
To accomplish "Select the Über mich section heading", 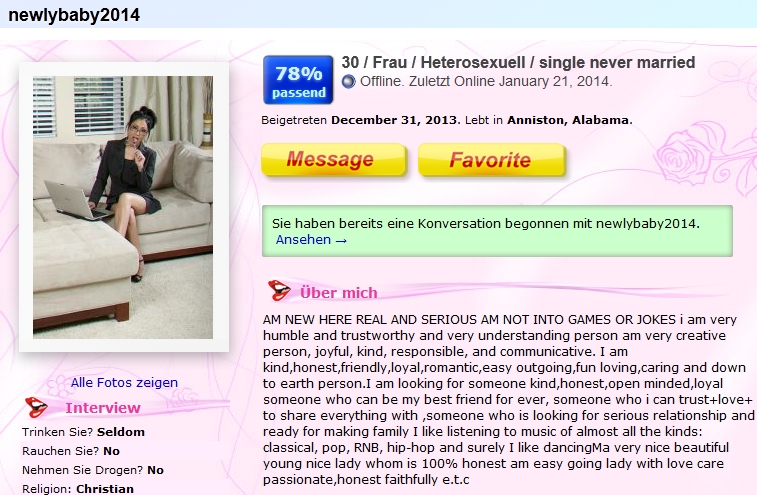I will point(338,293).
